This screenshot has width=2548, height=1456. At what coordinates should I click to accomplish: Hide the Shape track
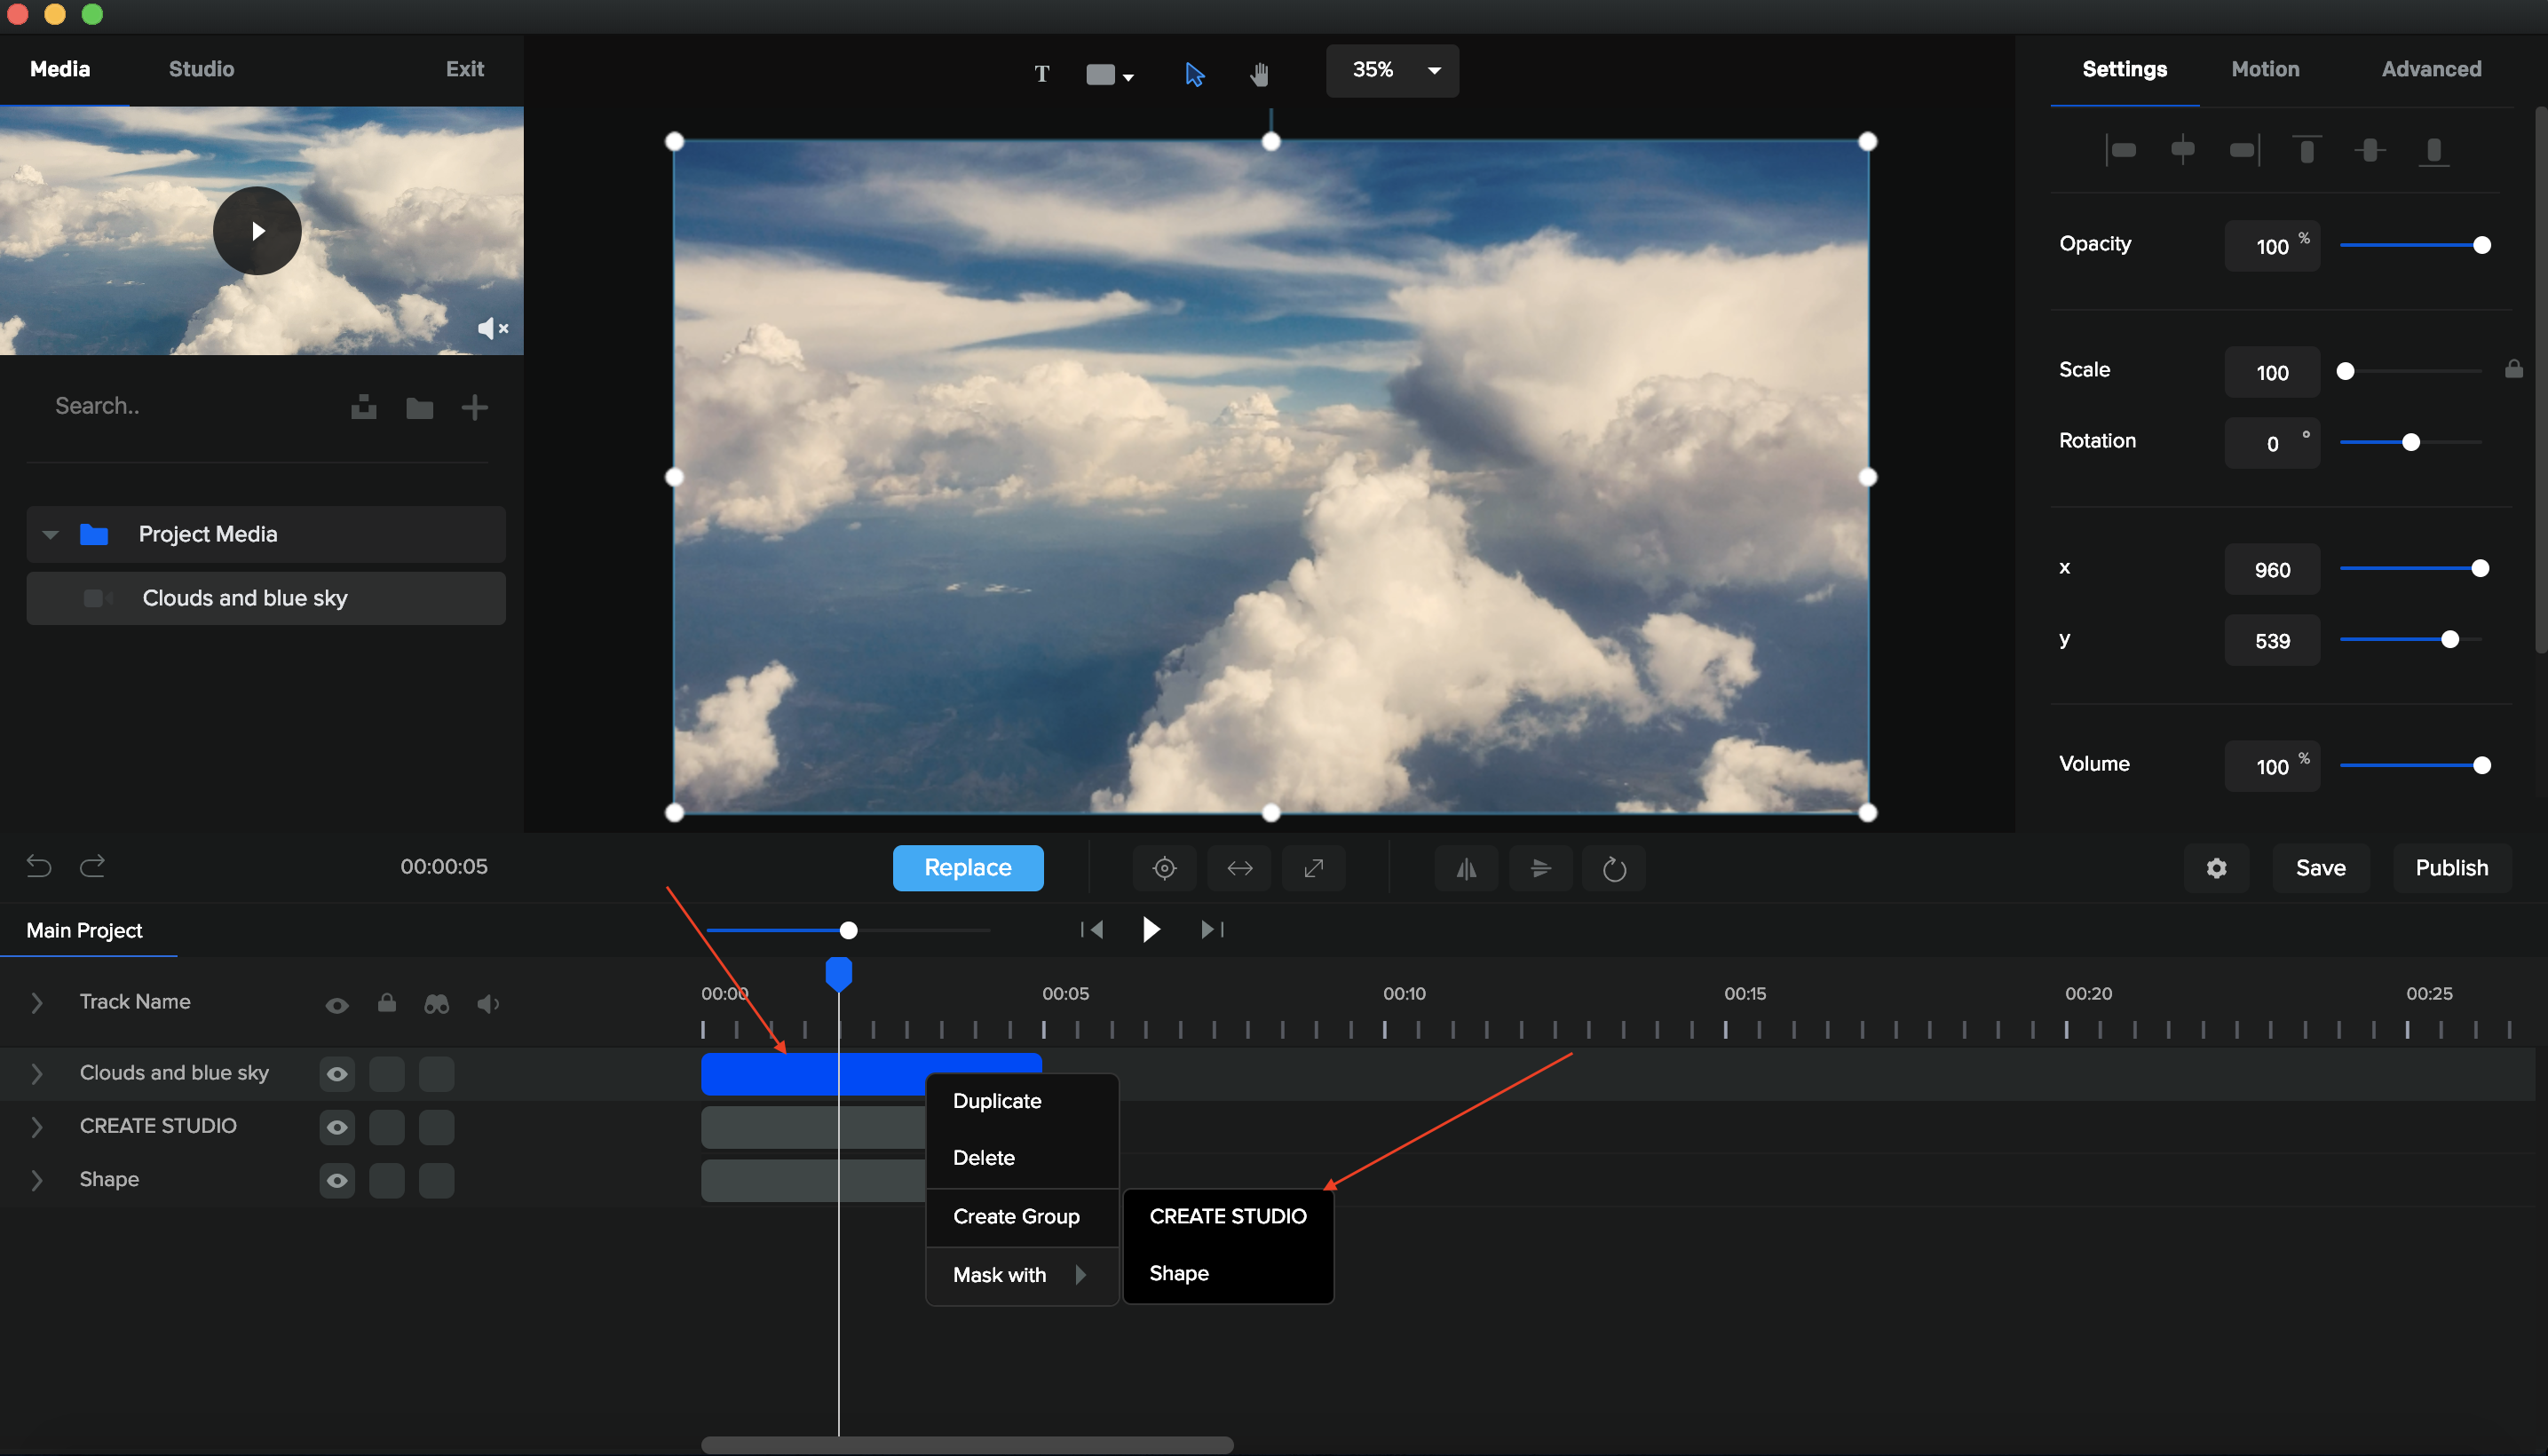(x=337, y=1181)
